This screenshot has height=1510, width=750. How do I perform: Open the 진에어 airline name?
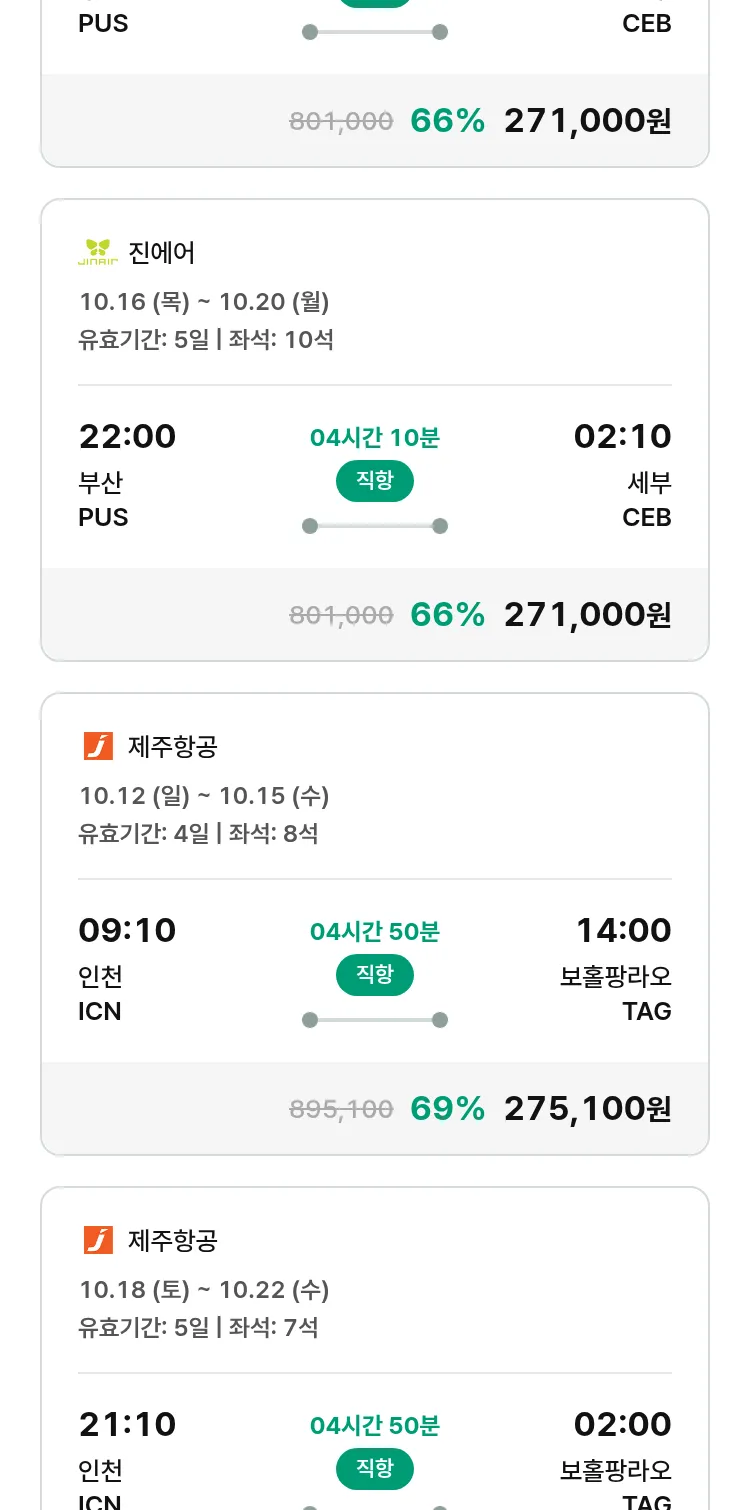(162, 253)
